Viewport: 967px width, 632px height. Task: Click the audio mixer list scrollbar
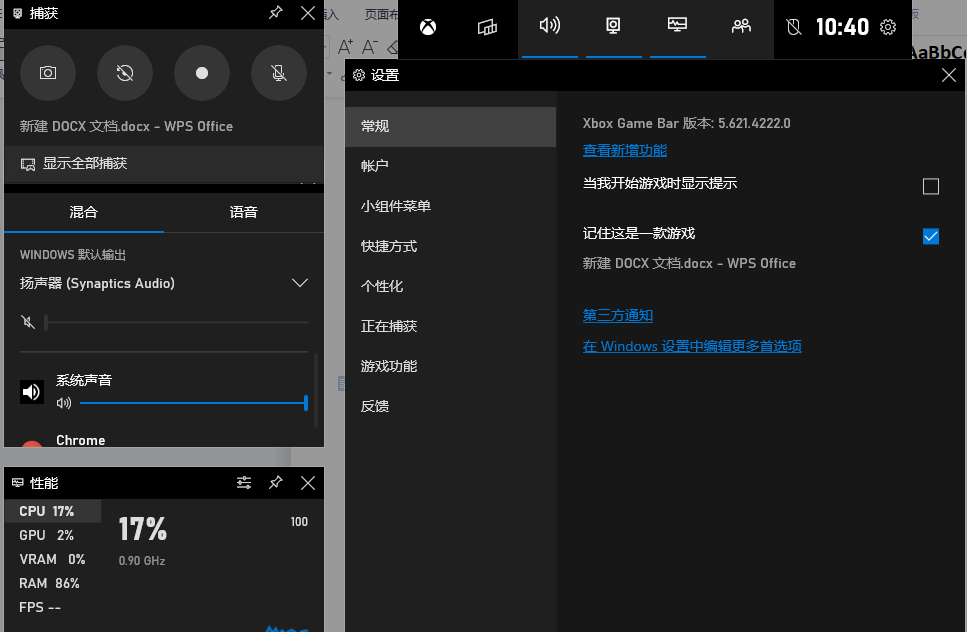[x=316, y=390]
